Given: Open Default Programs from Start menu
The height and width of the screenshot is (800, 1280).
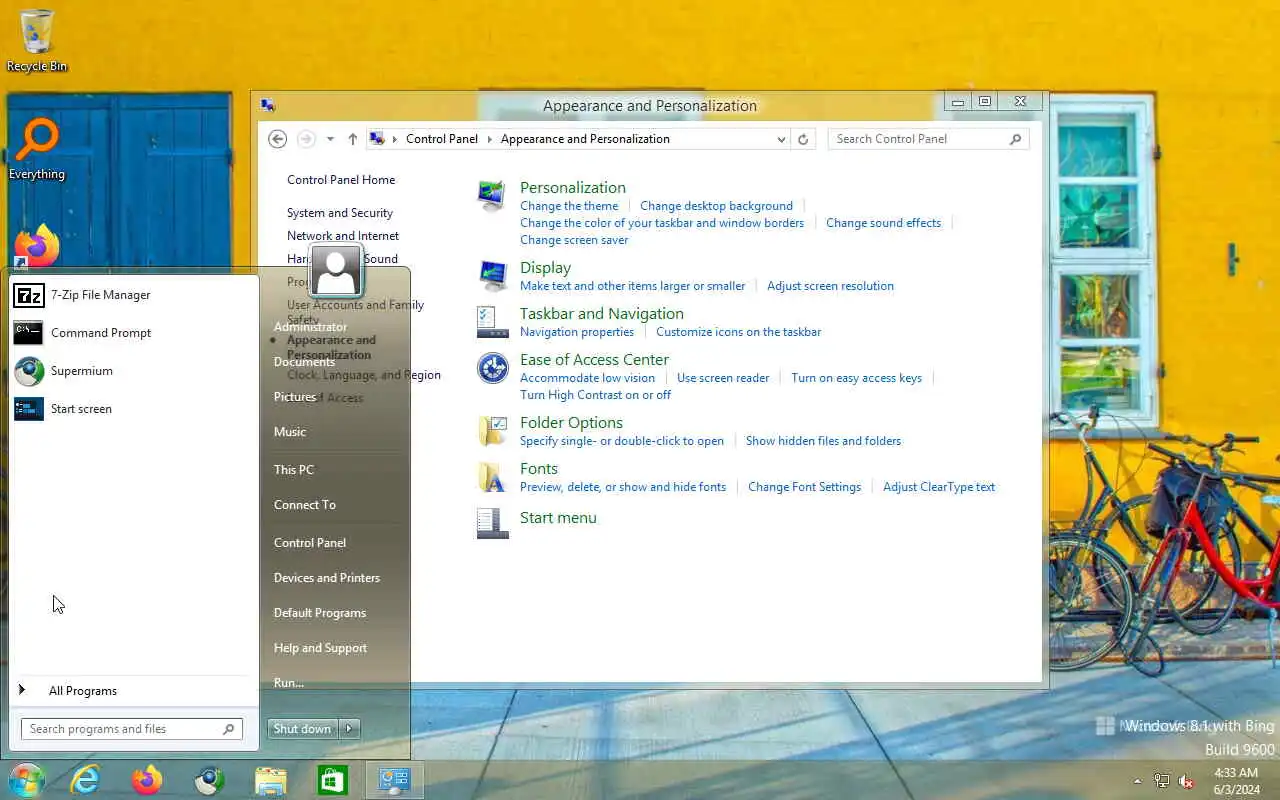Looking at the screenshot, I should coord(320,613).
